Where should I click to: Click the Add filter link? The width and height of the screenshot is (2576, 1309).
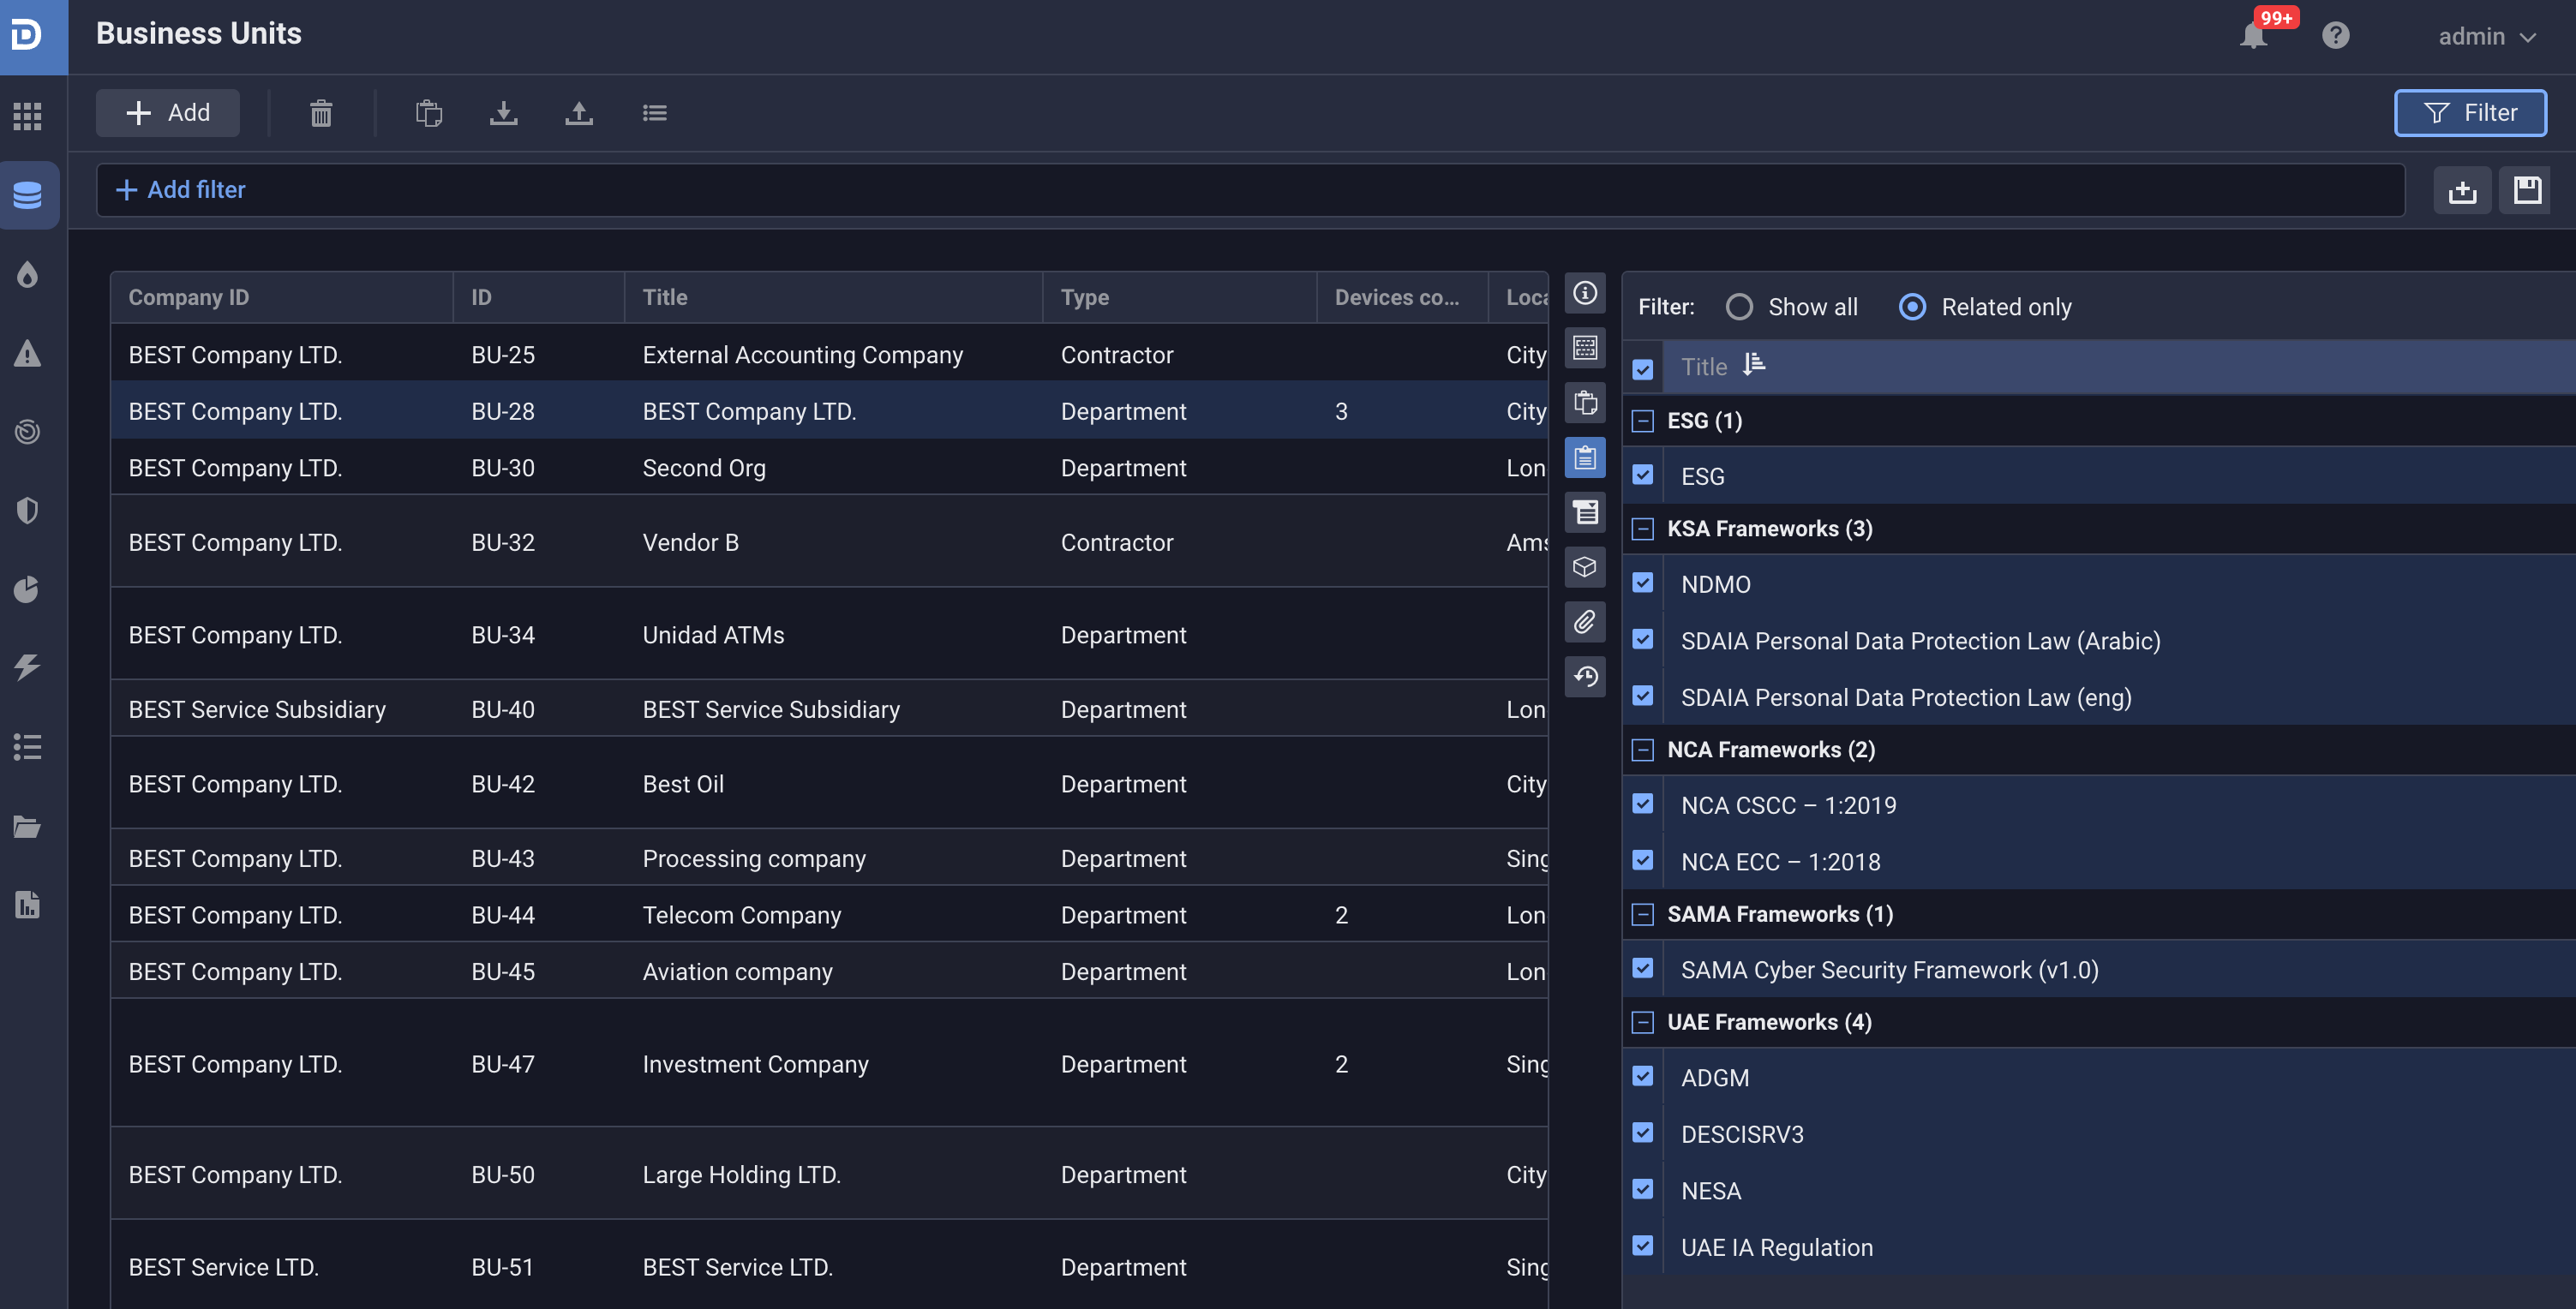point(181,190)
